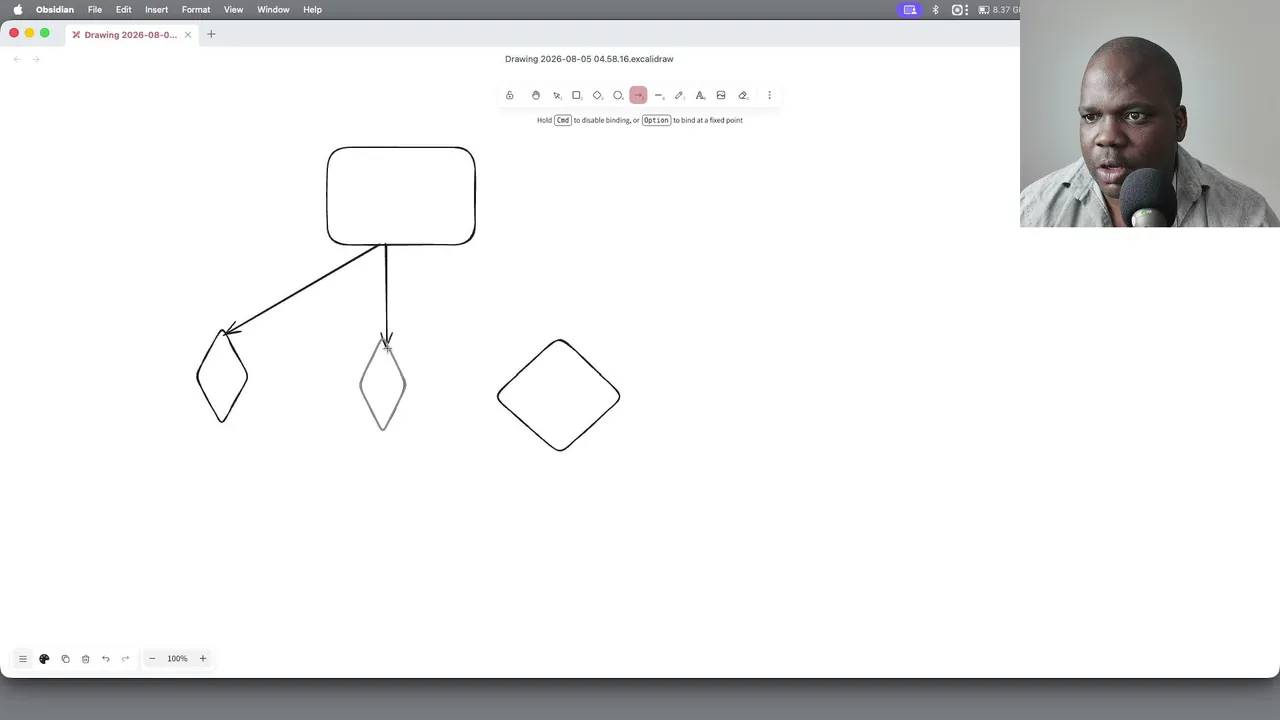
Task: Select the Eraser tool
Action: (743, 95)
